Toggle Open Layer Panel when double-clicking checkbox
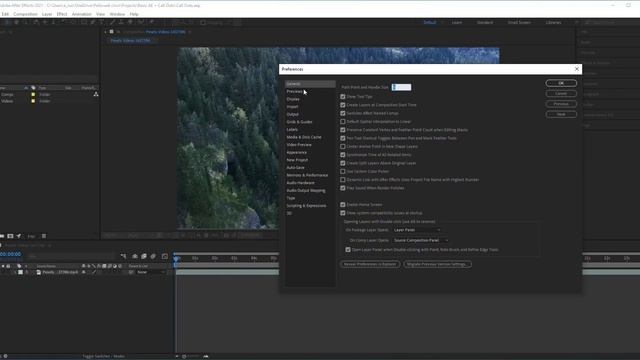Viewport: 640px width, 360px height. point(348,250)
